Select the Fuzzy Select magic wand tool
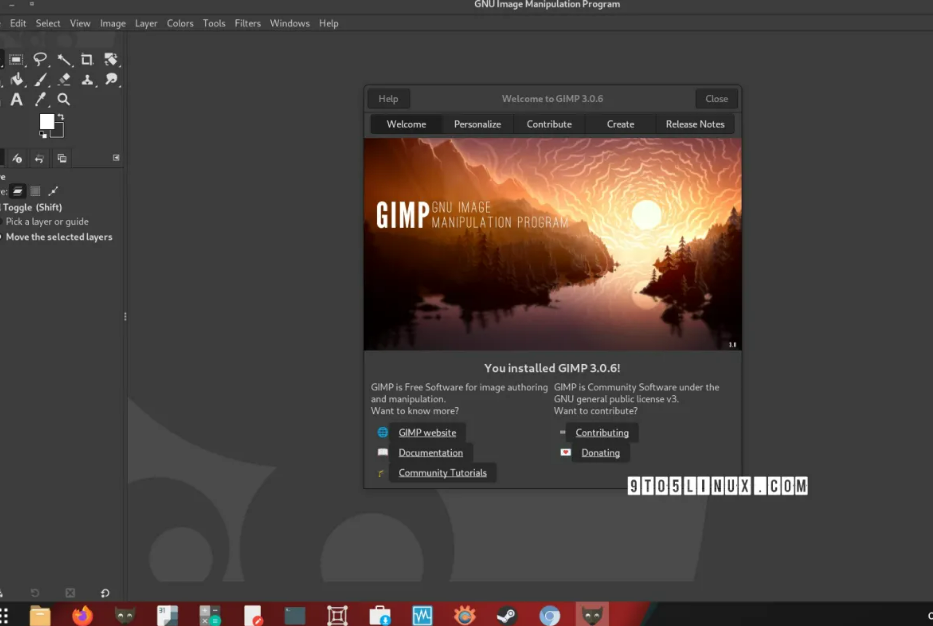 63,60
